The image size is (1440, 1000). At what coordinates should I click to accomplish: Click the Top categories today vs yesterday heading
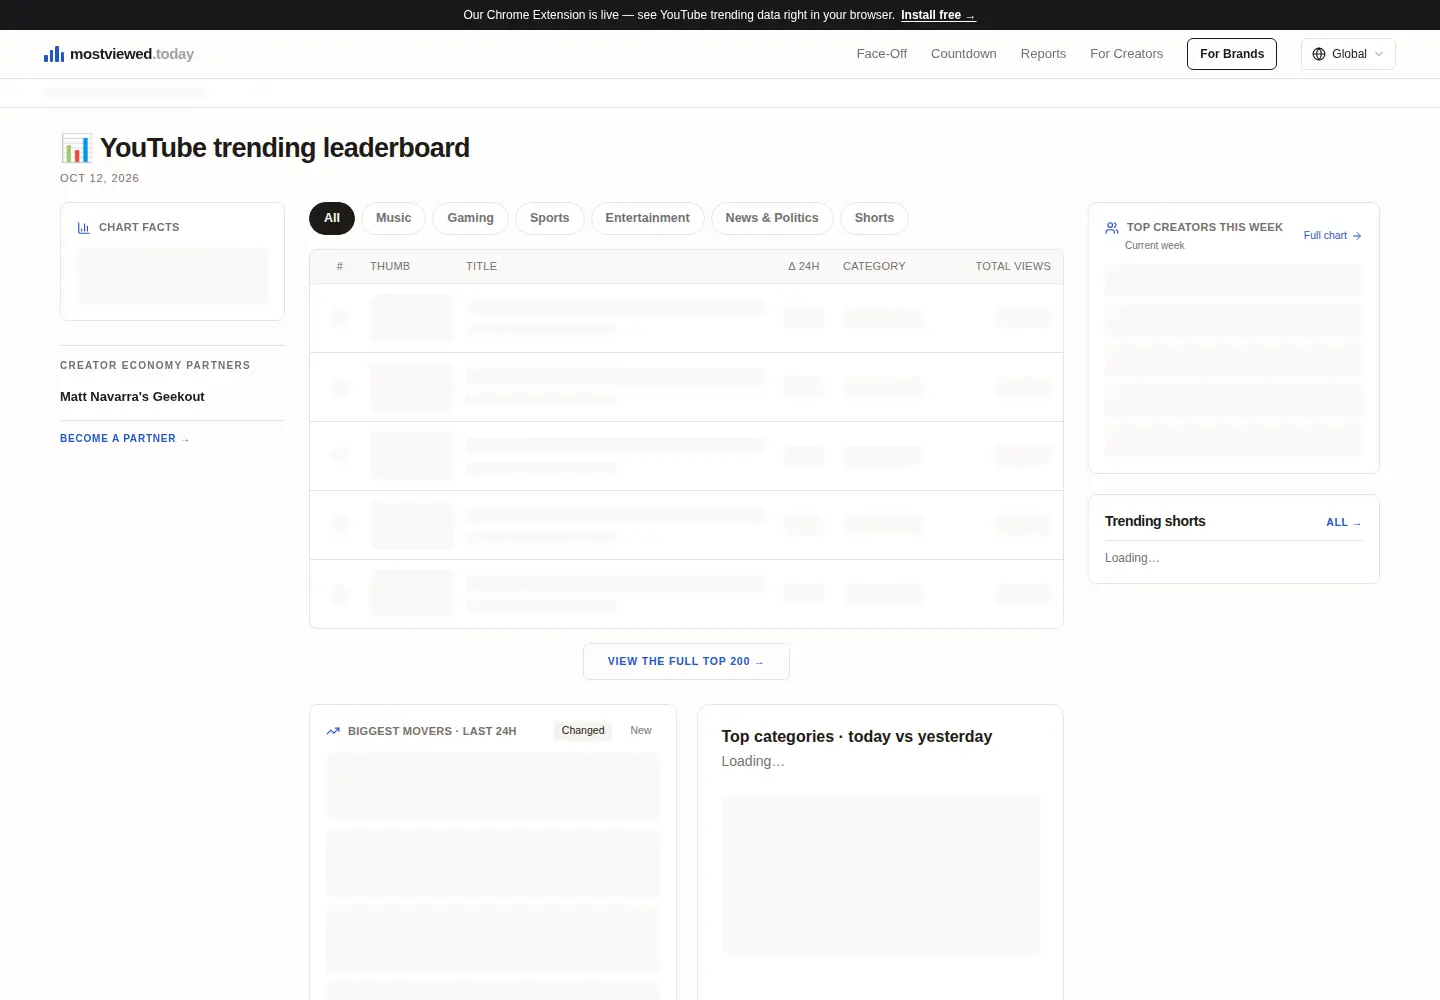(x=857, y=737)
